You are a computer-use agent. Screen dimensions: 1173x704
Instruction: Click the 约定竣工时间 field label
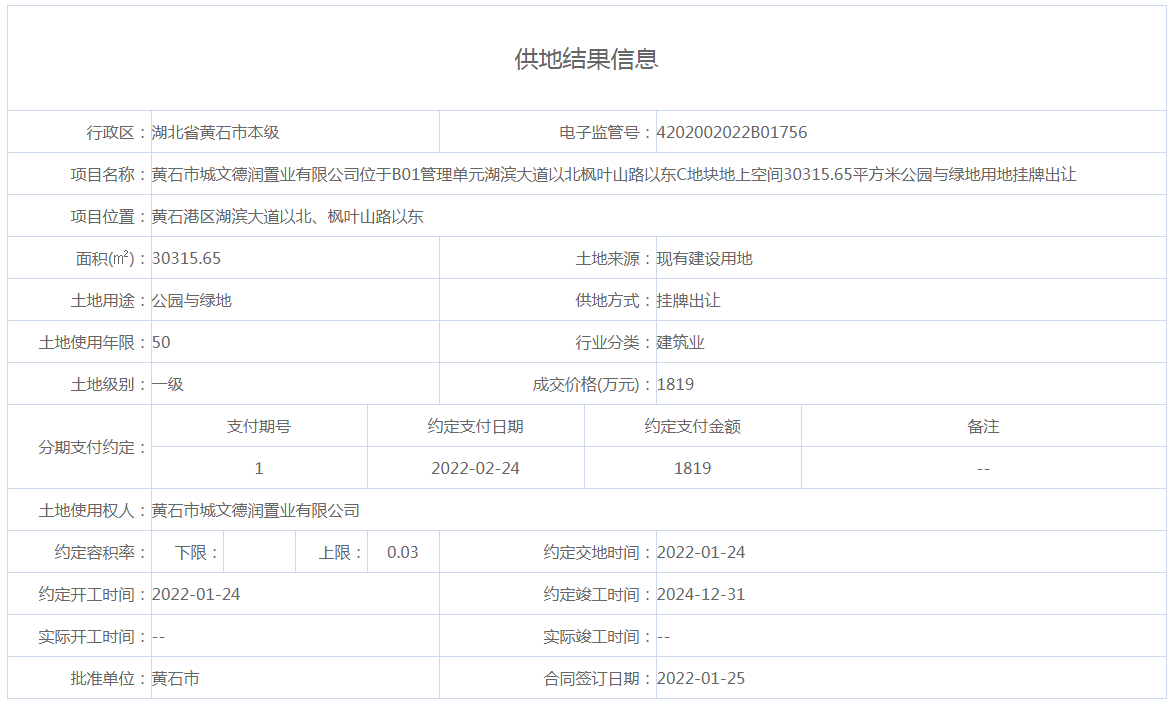point(598,594)
